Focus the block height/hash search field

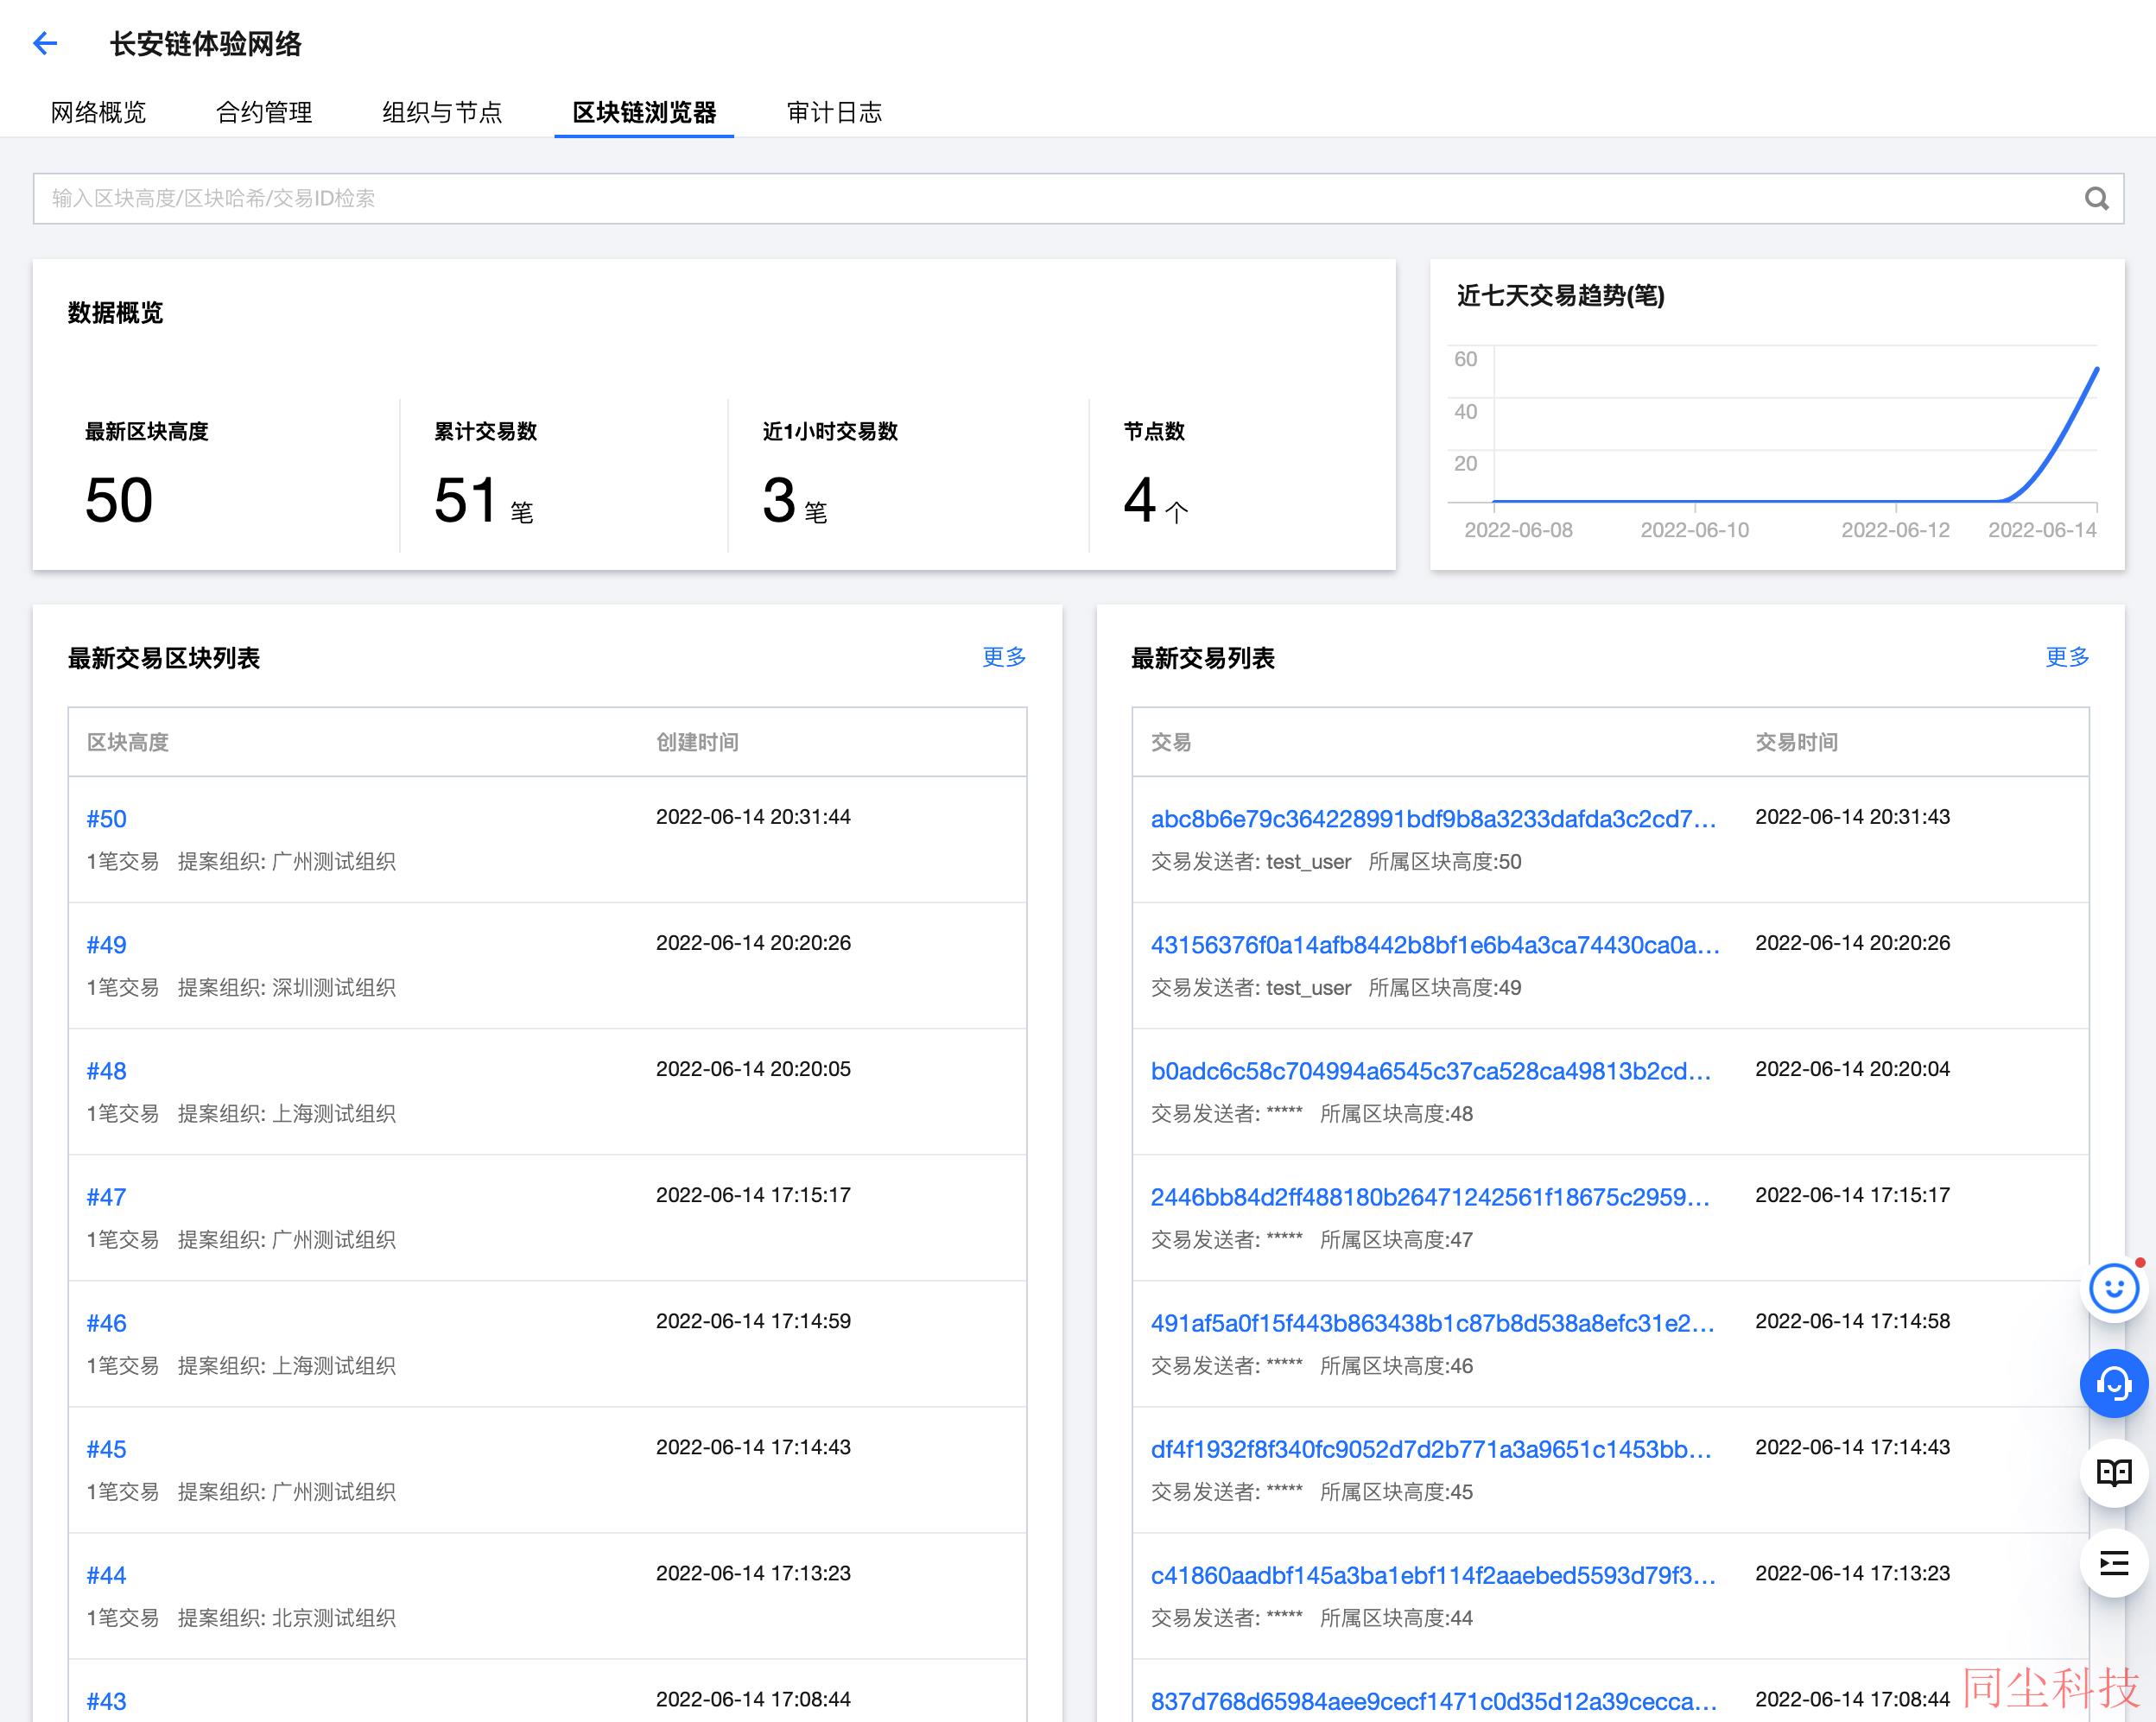click(x=1078, y=199)
